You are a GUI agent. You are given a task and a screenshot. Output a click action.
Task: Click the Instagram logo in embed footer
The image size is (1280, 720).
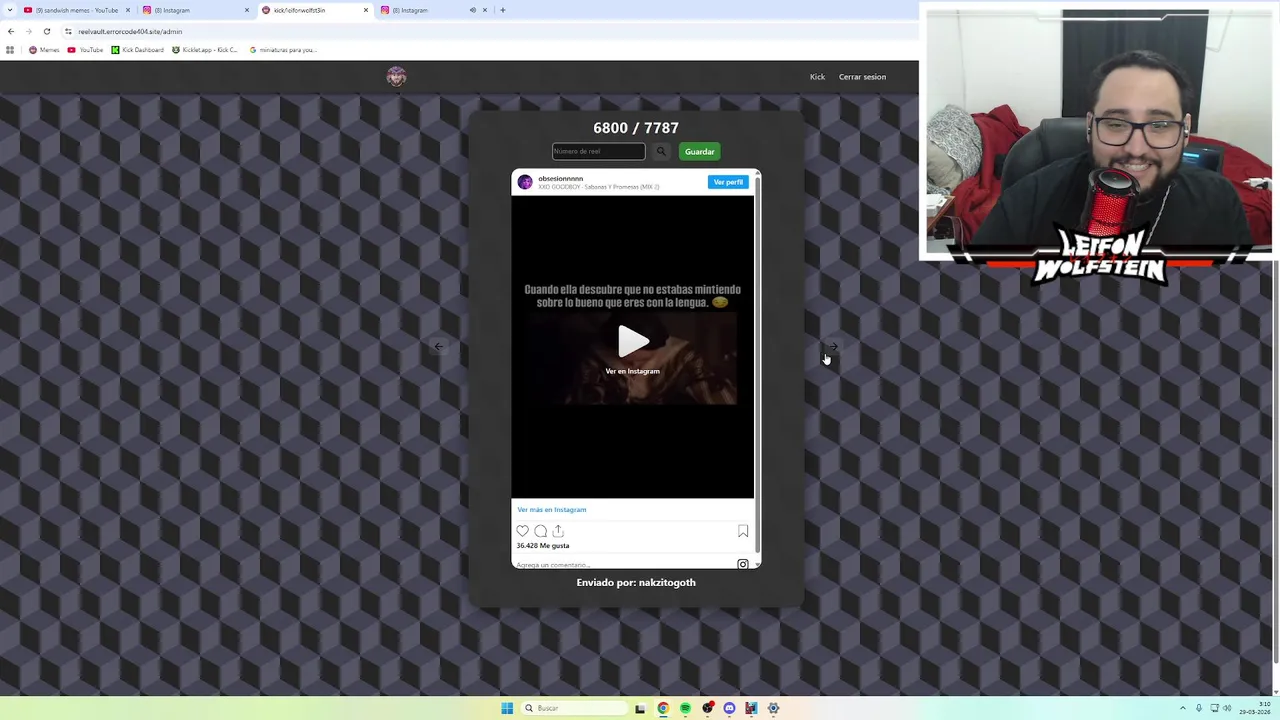pyautogui.click(x=743, y=565)
